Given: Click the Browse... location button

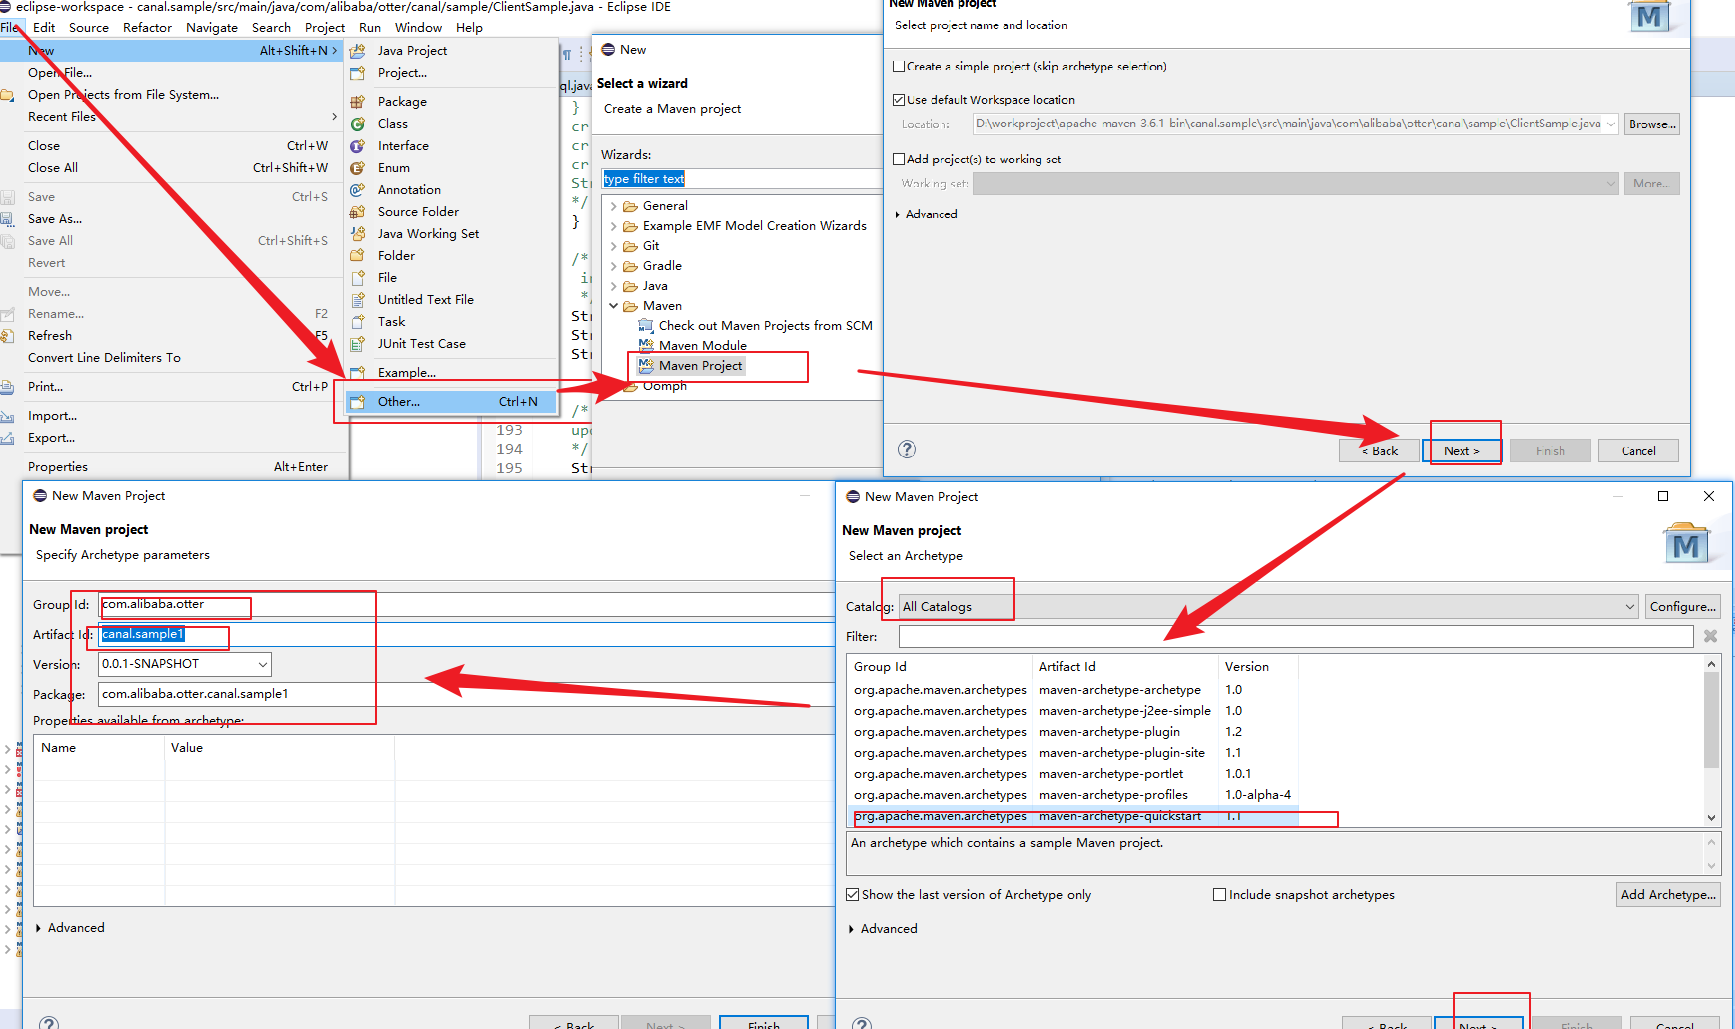Looking at the screenshot, I should (x=1651, y=124).
